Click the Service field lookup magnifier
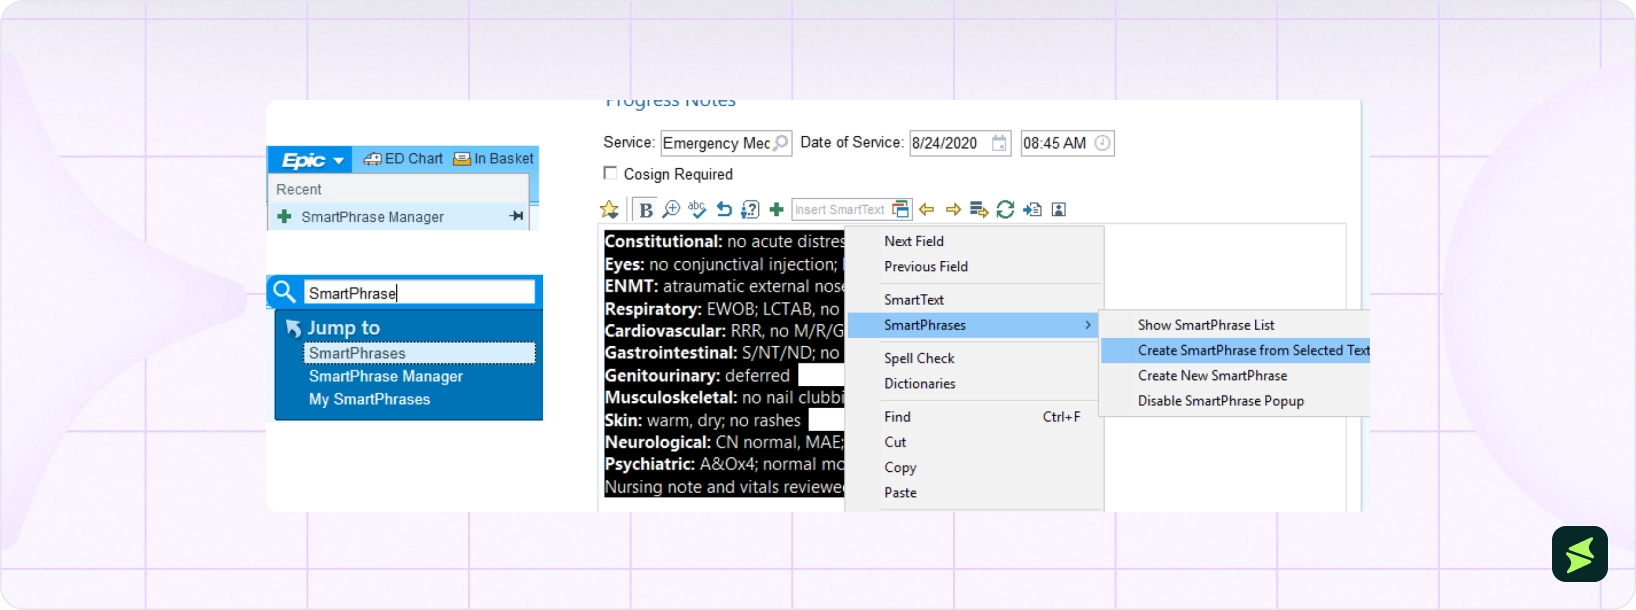Screen dimensions: 1636x610 pos(781,143)
